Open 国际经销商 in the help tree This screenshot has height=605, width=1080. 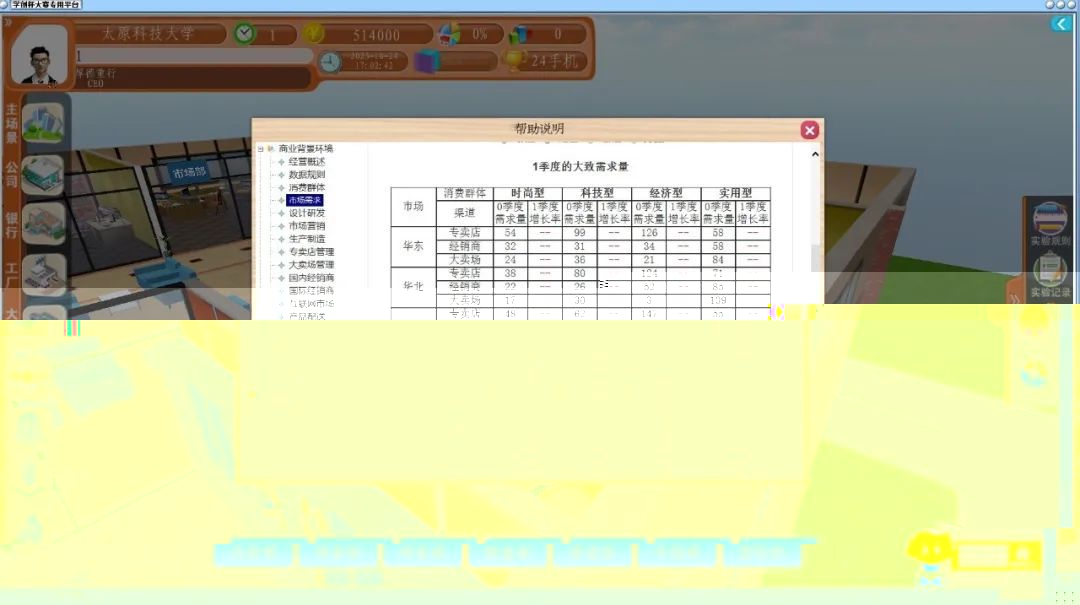(x=311, y=291)
